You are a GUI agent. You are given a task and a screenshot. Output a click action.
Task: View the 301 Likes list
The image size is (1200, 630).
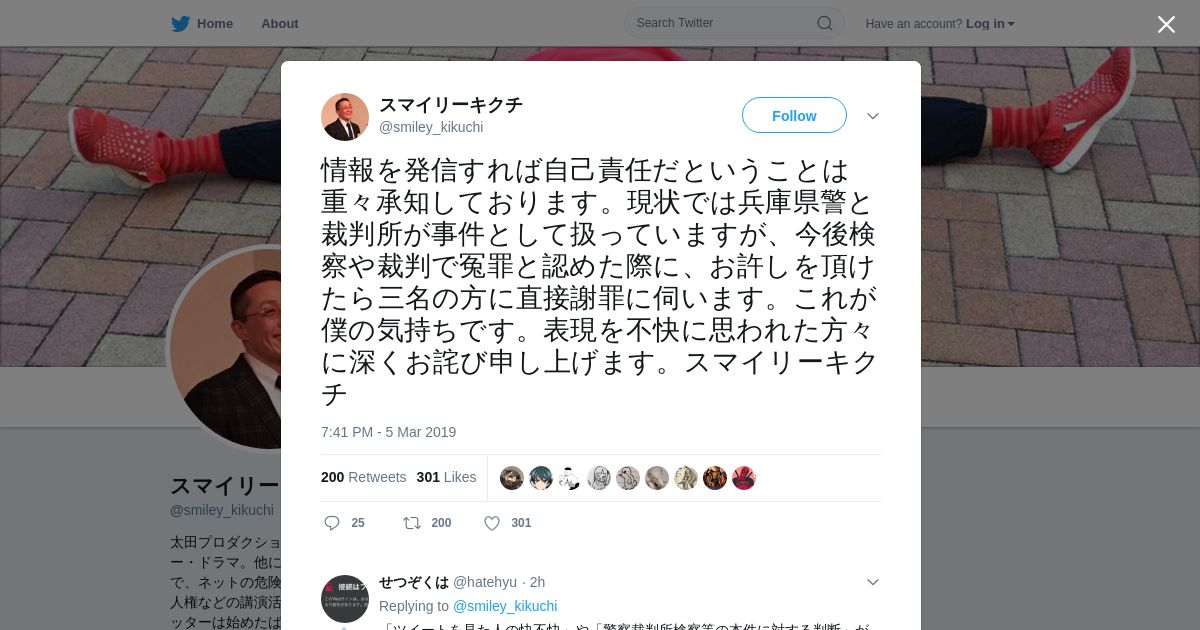tap(446, 477)
